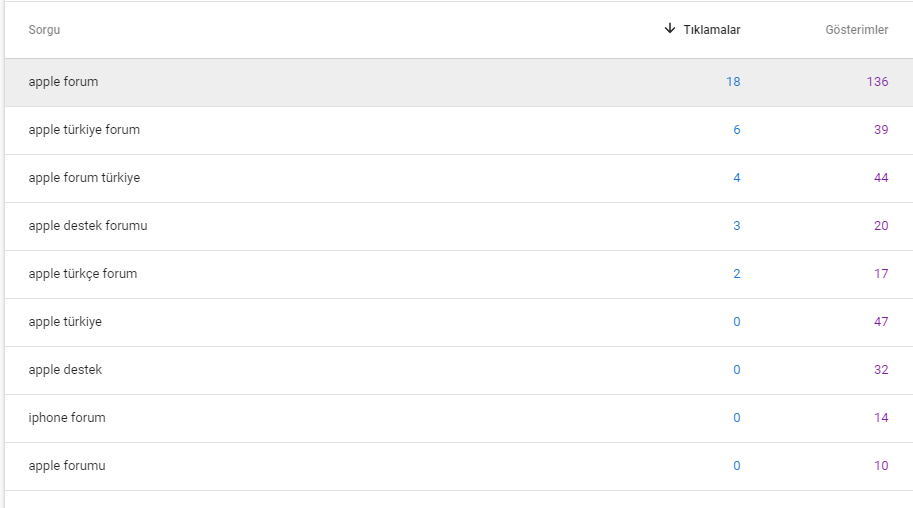
Task: Sort by Tıklamalar column header
Action: [x=712, y=30]
